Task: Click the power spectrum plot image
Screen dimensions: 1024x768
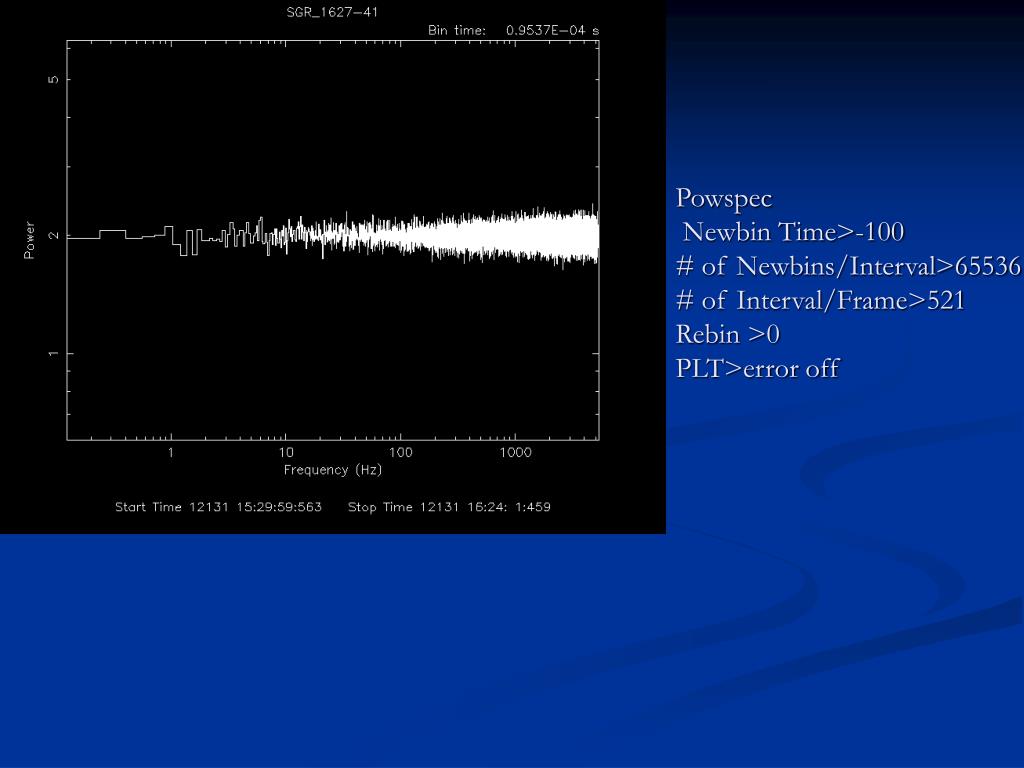Action: coord(333,267)
